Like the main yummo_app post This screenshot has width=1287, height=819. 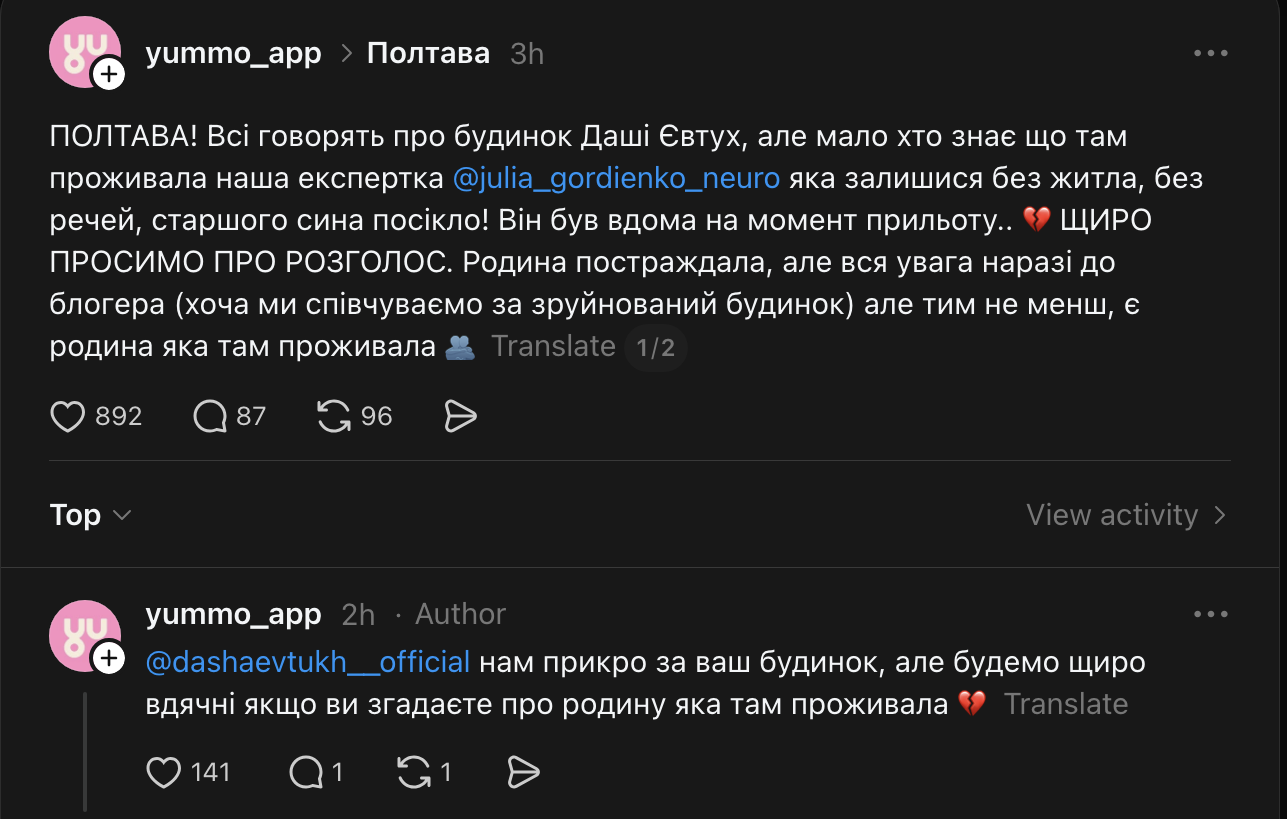coord(68,416)
